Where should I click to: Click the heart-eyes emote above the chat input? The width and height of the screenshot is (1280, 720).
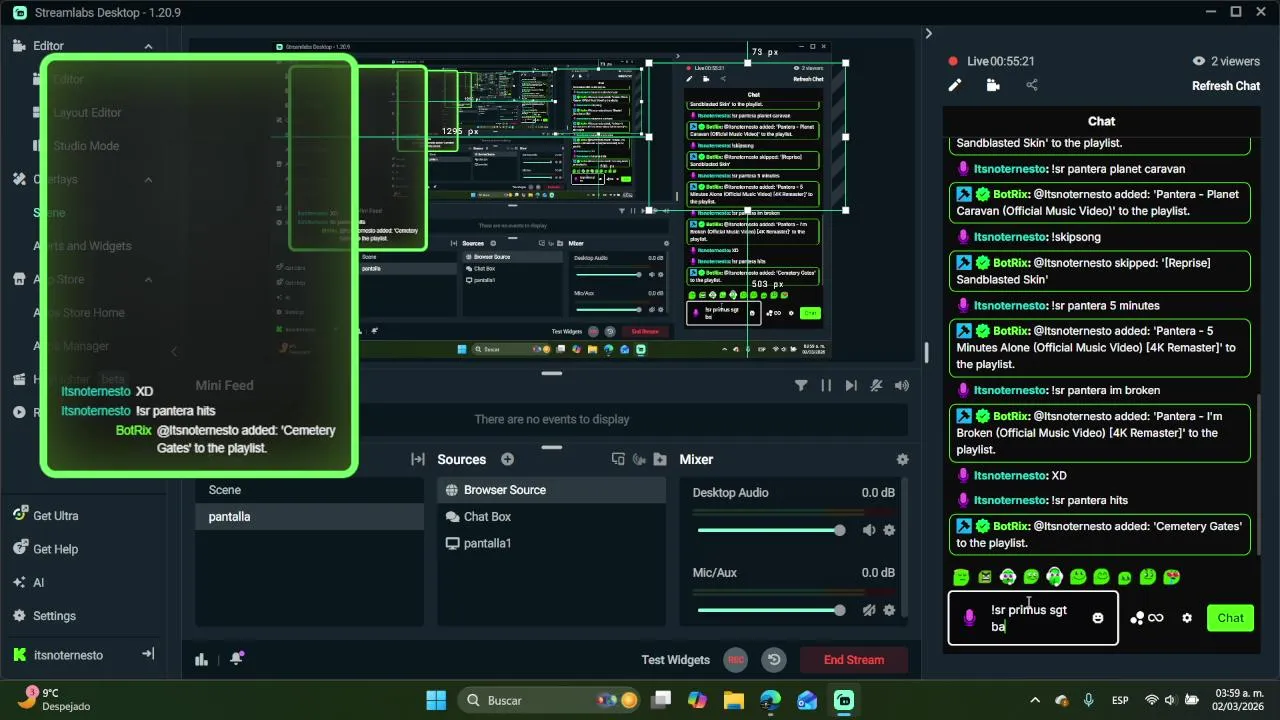1172,577
